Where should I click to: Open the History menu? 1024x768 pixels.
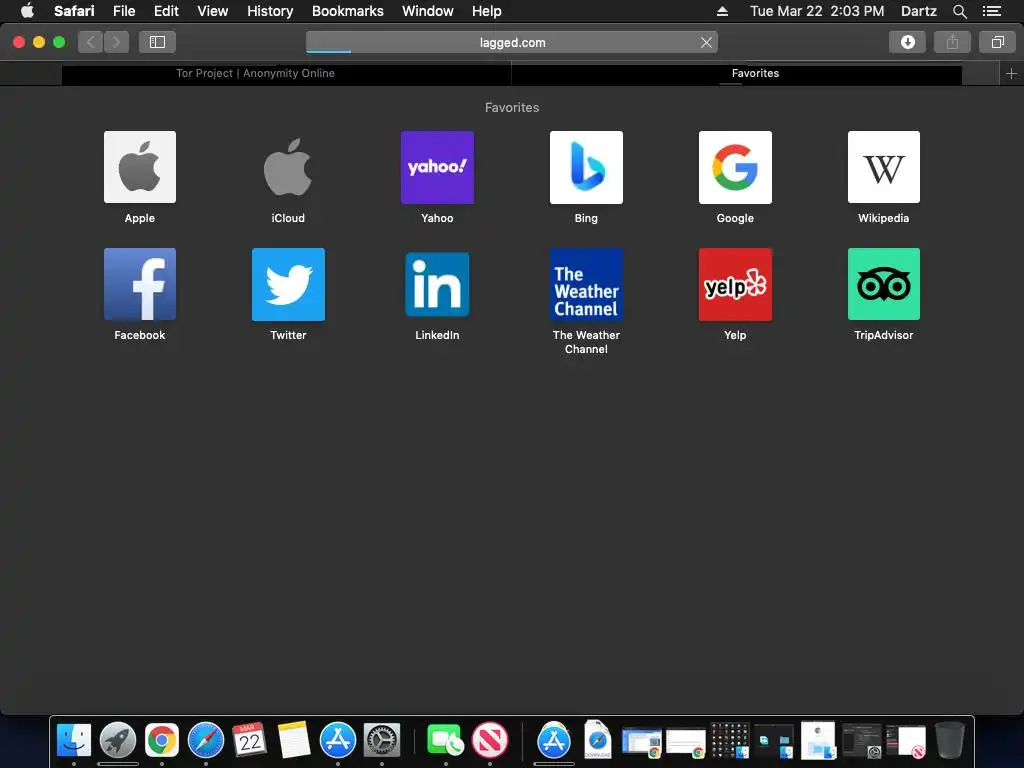coord(270,11)
